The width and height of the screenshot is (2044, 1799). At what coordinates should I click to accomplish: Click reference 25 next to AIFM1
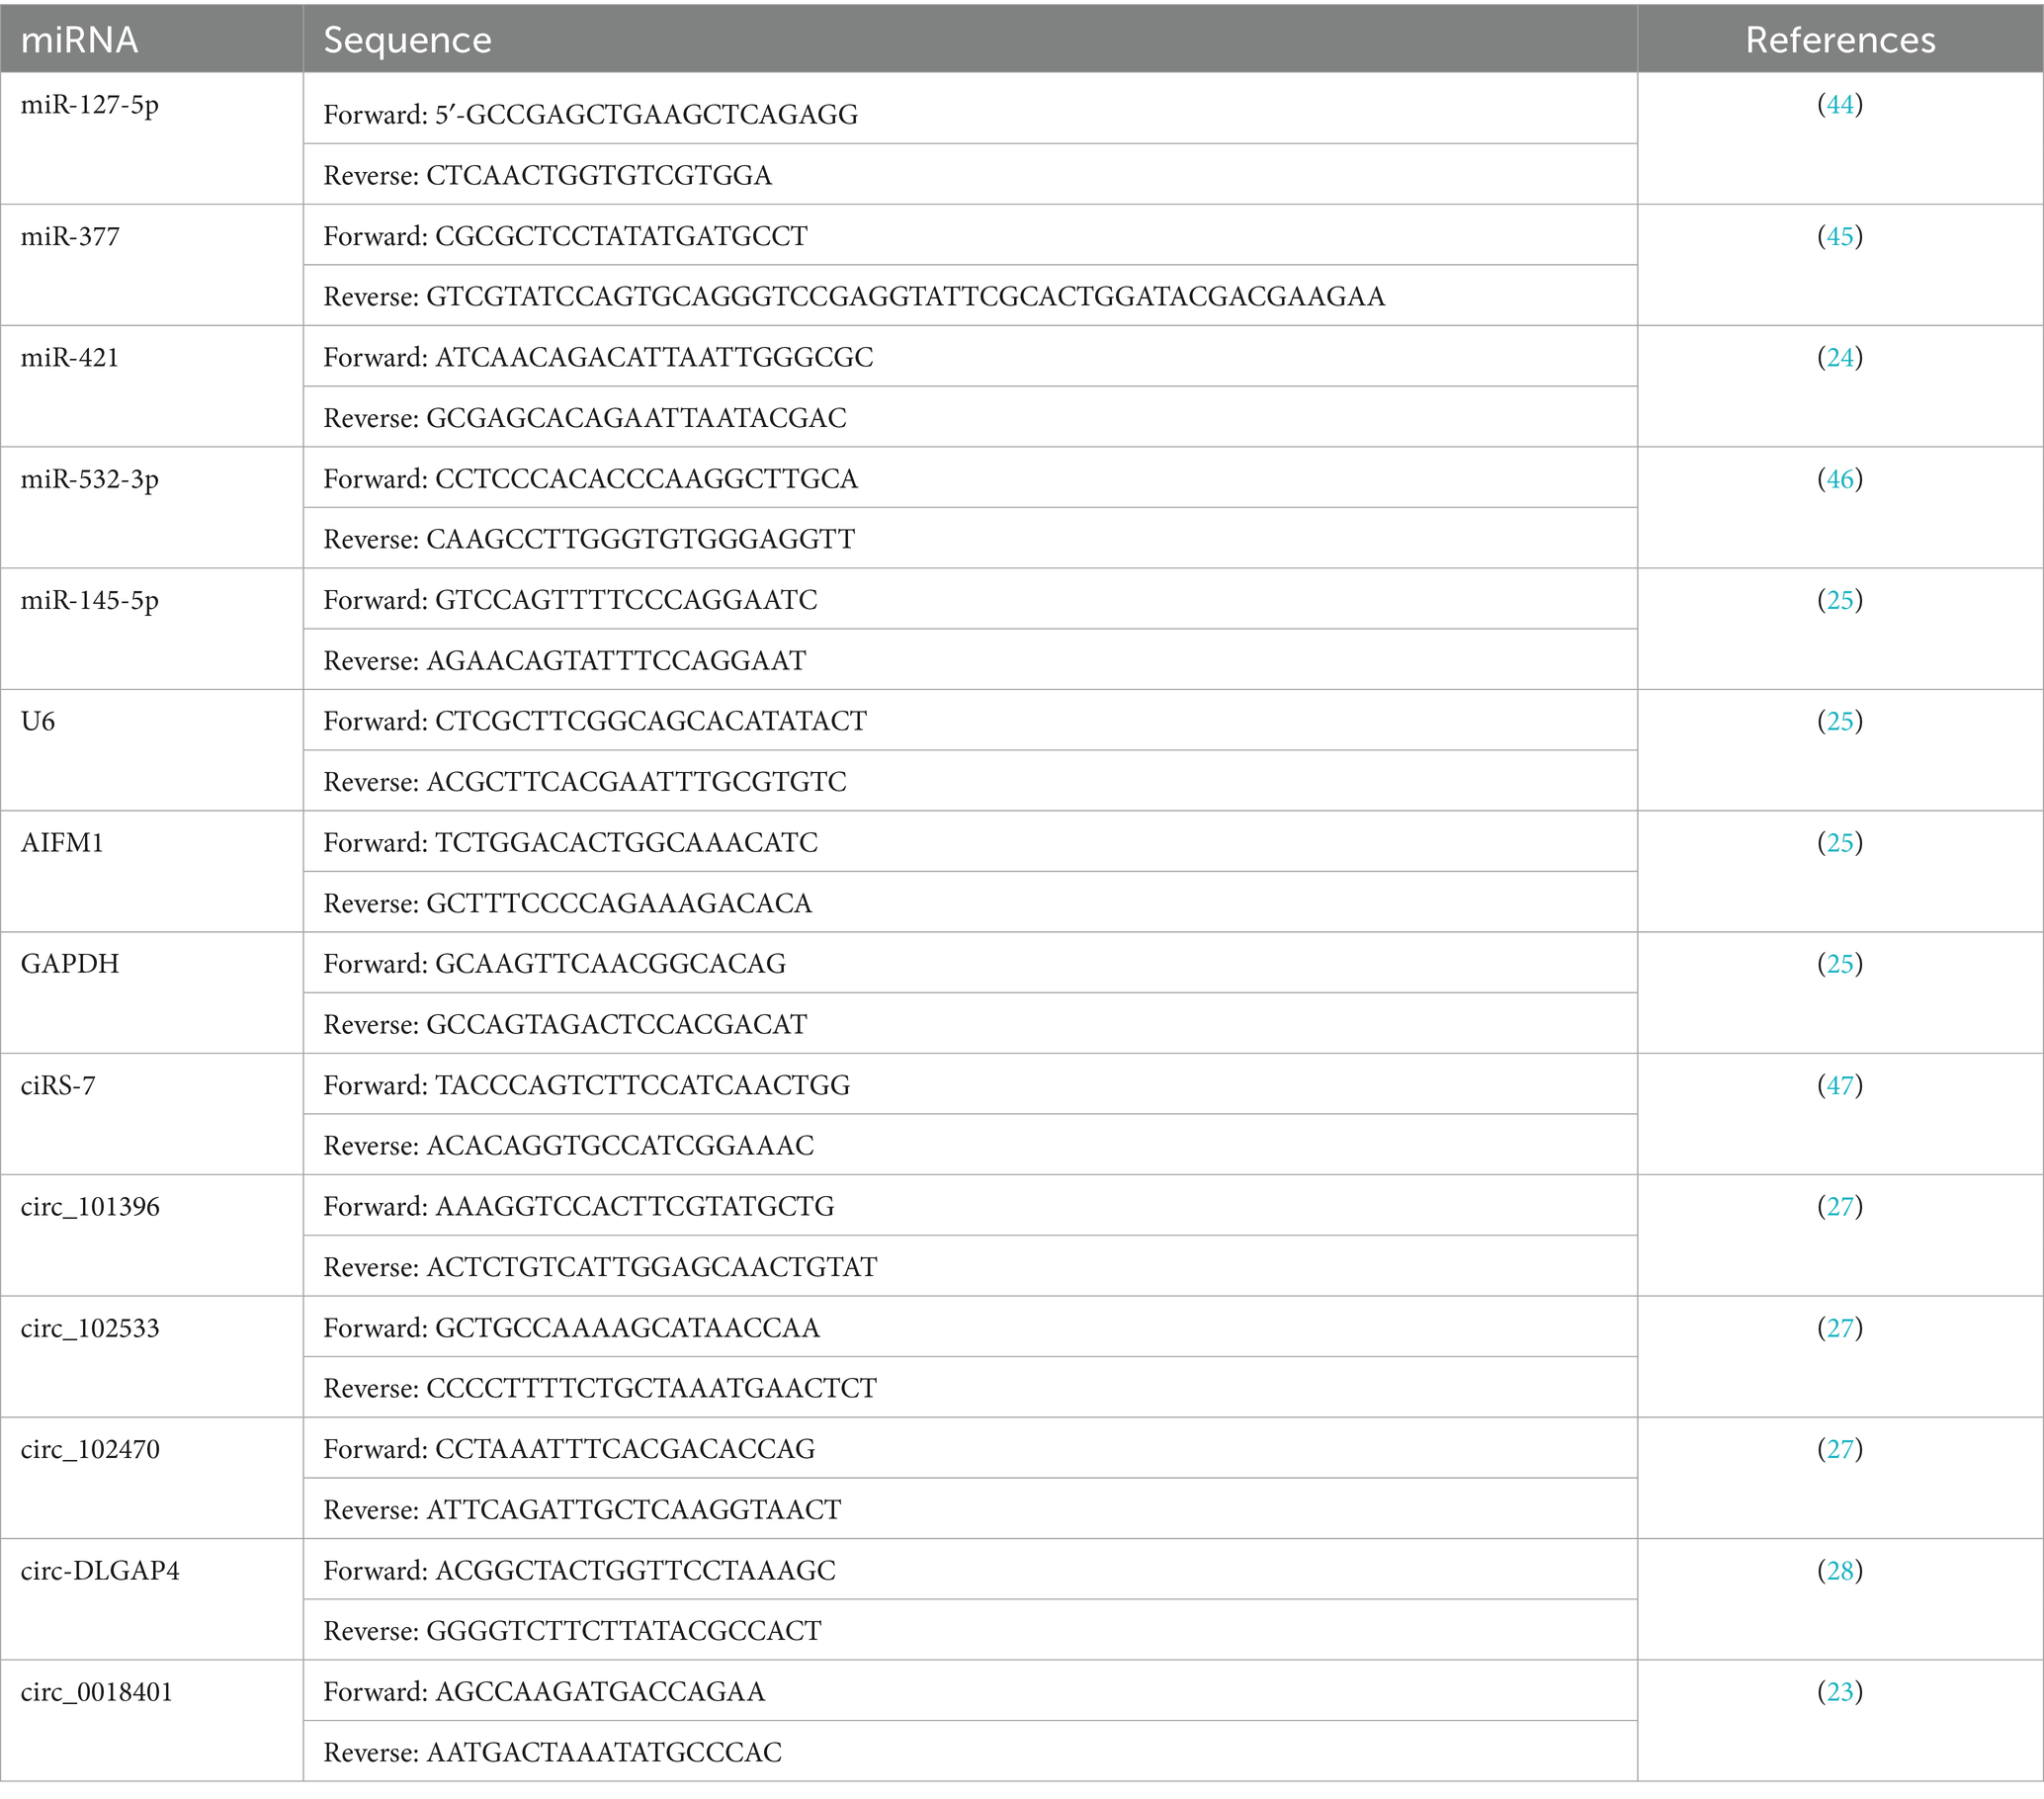point(1840,842)
